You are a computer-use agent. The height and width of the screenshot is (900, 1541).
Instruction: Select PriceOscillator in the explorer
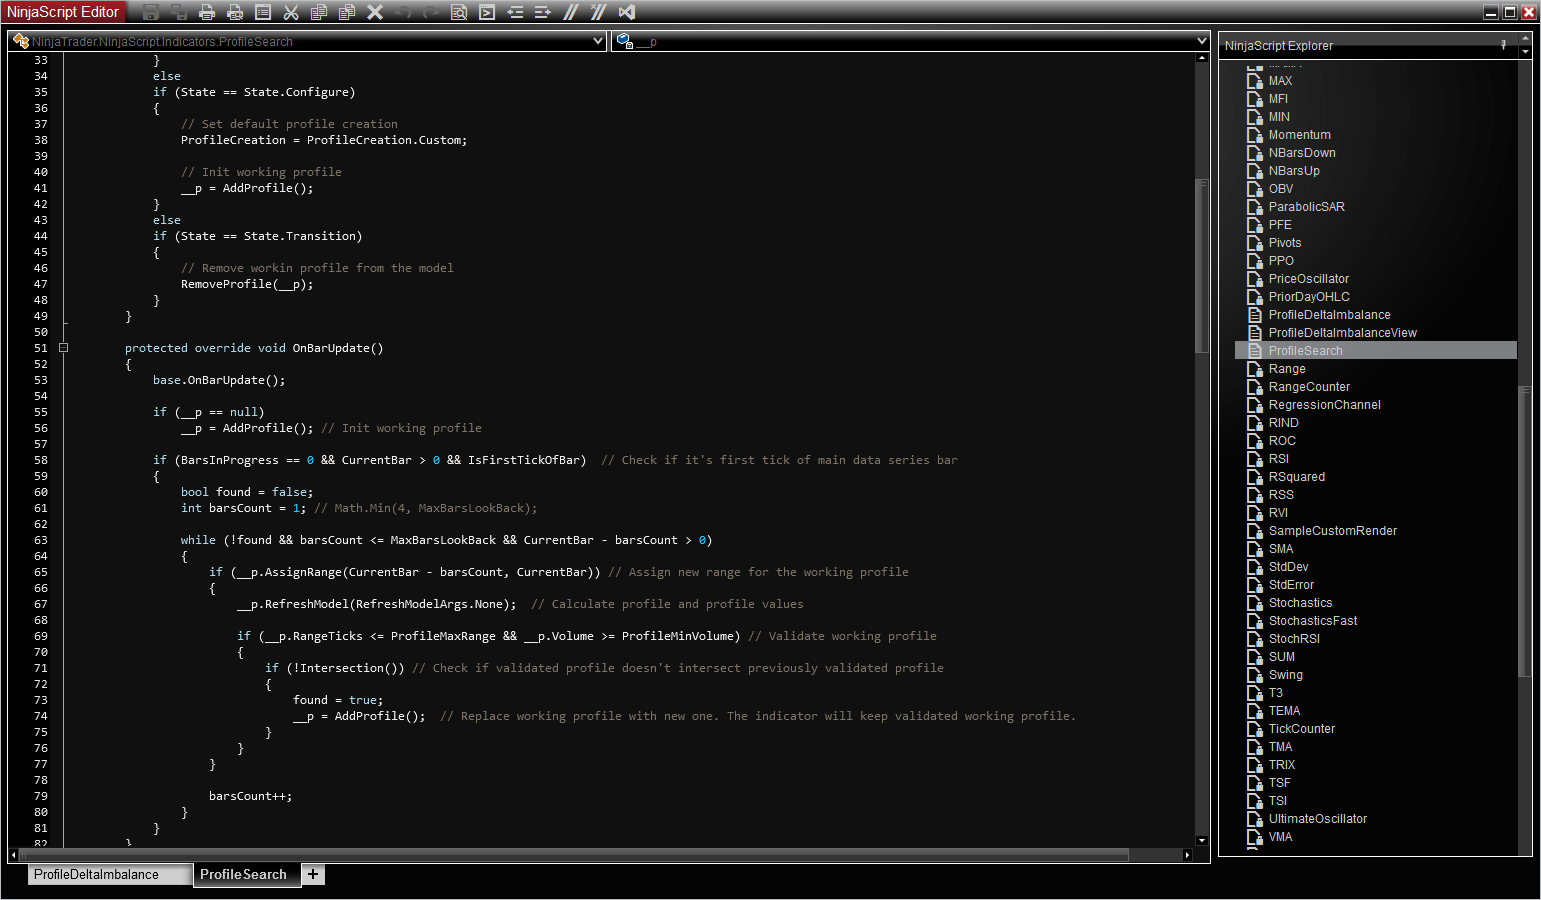tap(1308, 278)
